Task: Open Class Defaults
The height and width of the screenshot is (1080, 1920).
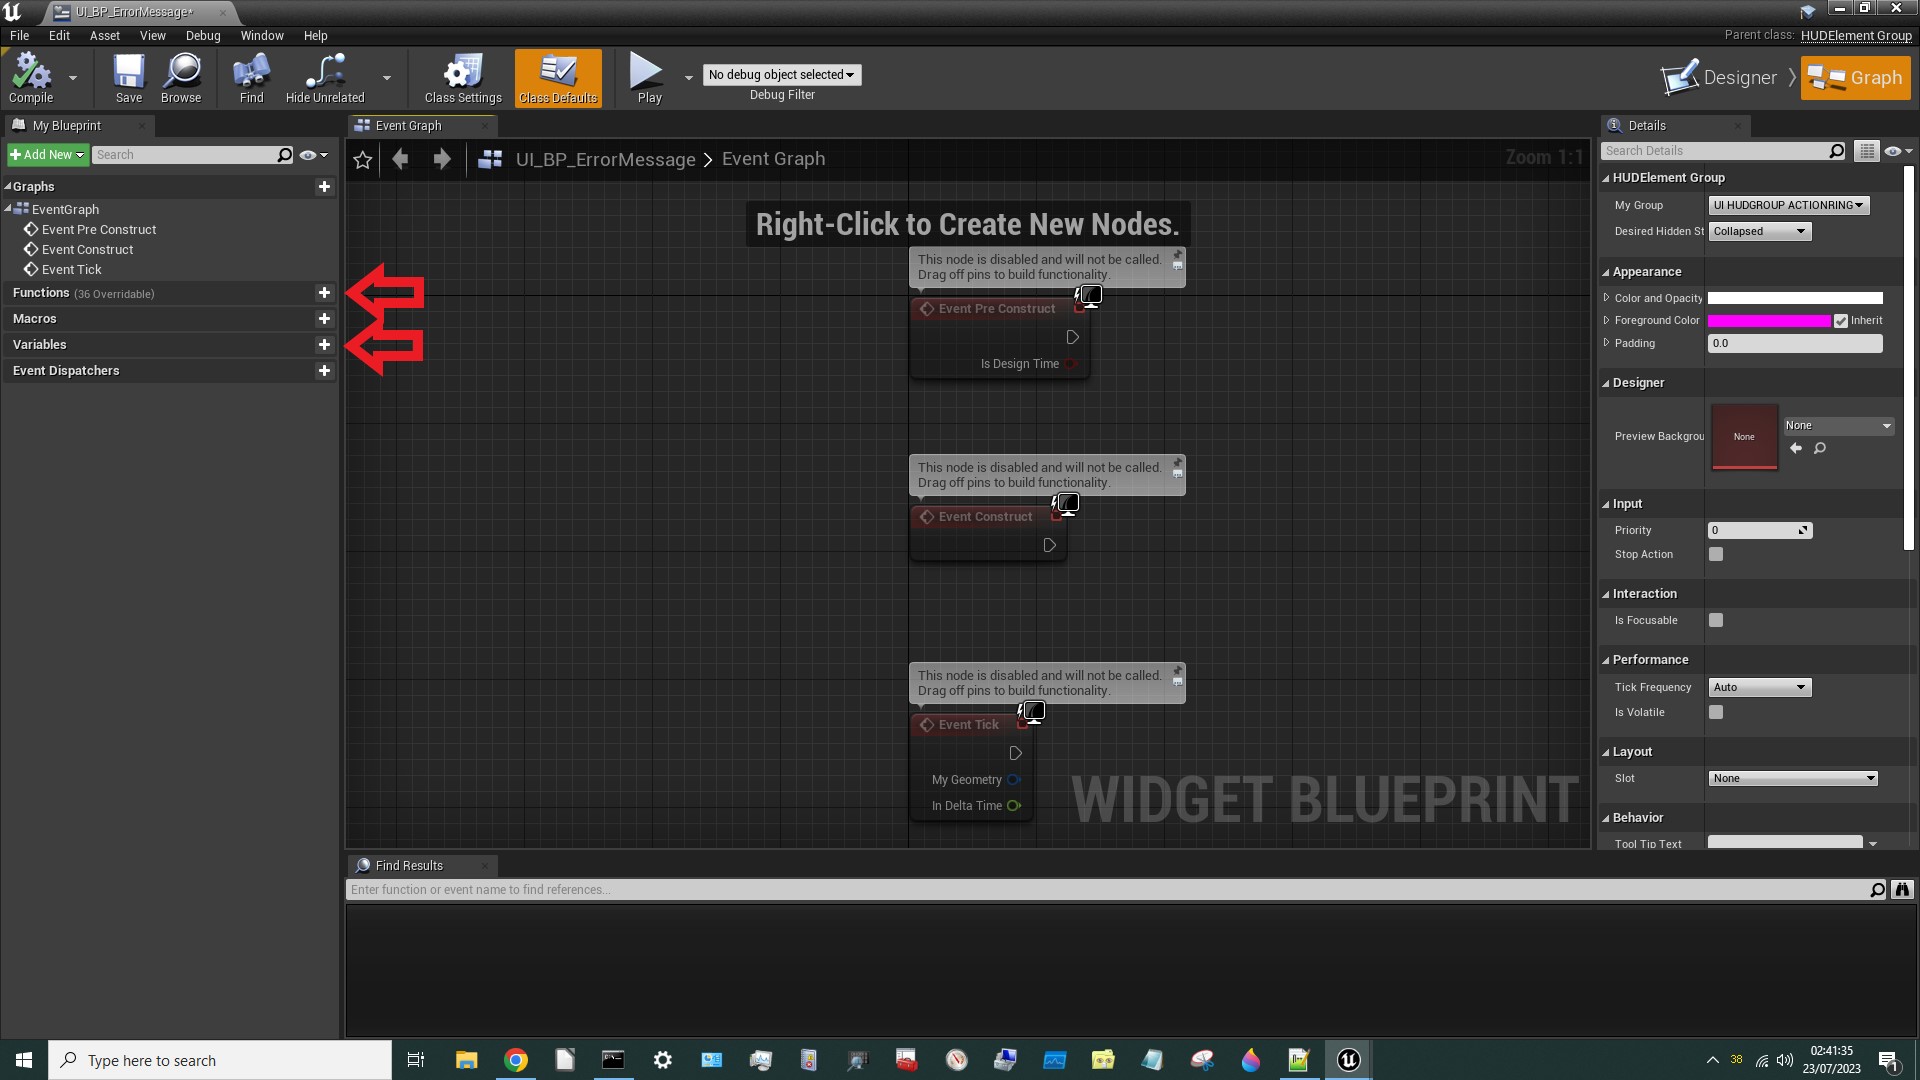Action: (x=558, y=78)
